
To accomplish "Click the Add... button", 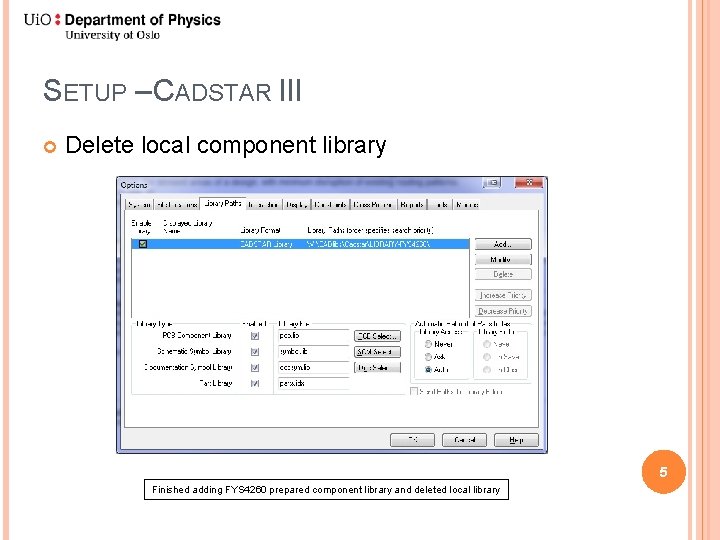I will 503,244.
